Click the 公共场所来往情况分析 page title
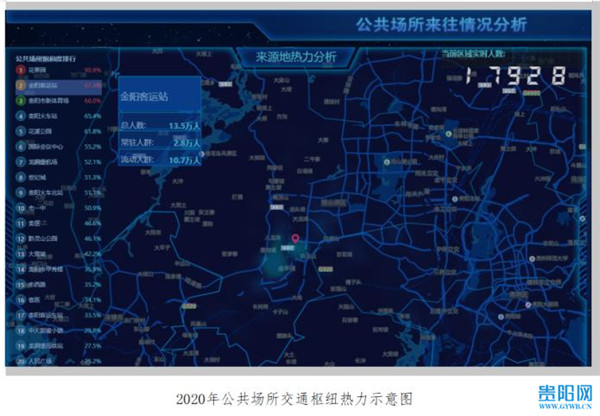 click(x=442, y=24)
